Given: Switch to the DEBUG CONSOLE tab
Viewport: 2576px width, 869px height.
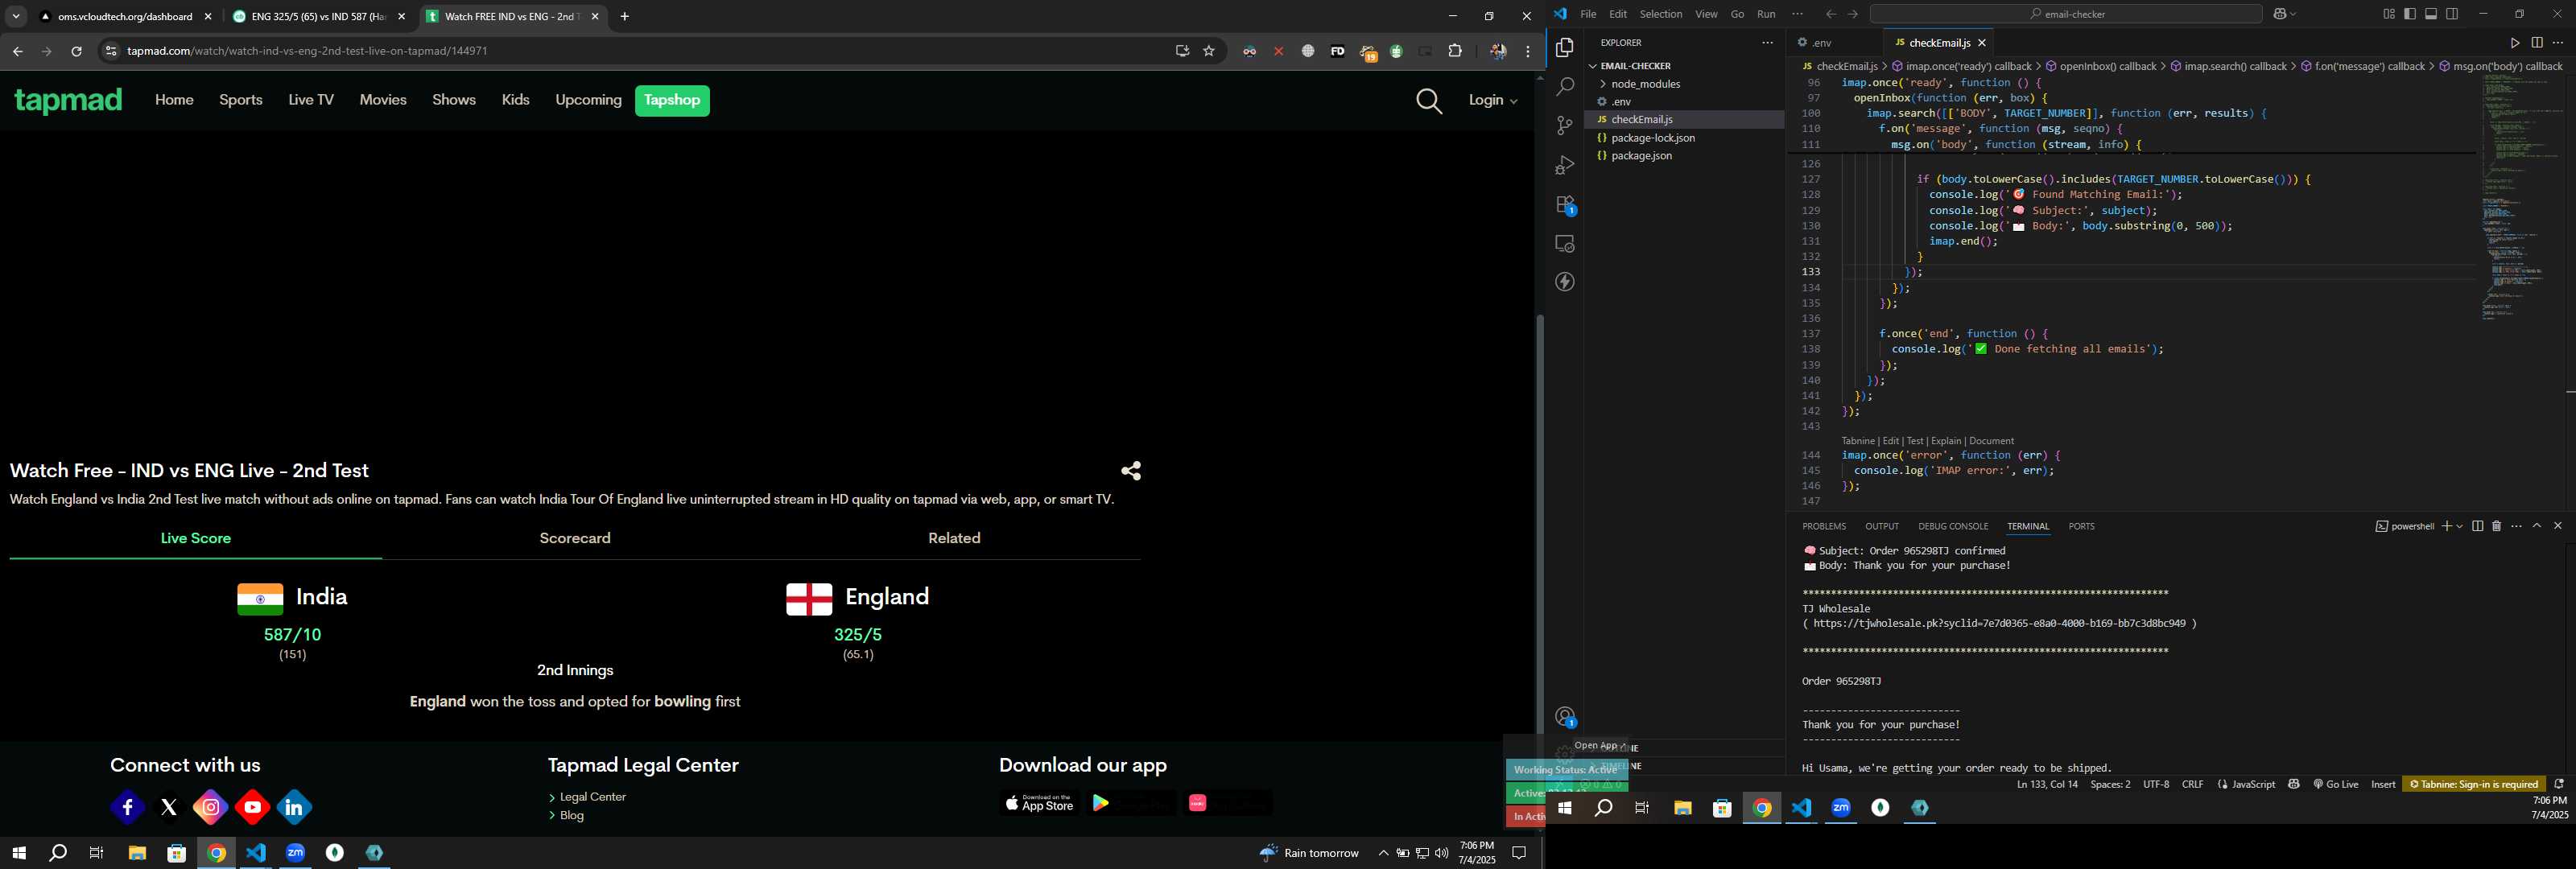Looking at the screenshot, I should tap(1952, 526).
